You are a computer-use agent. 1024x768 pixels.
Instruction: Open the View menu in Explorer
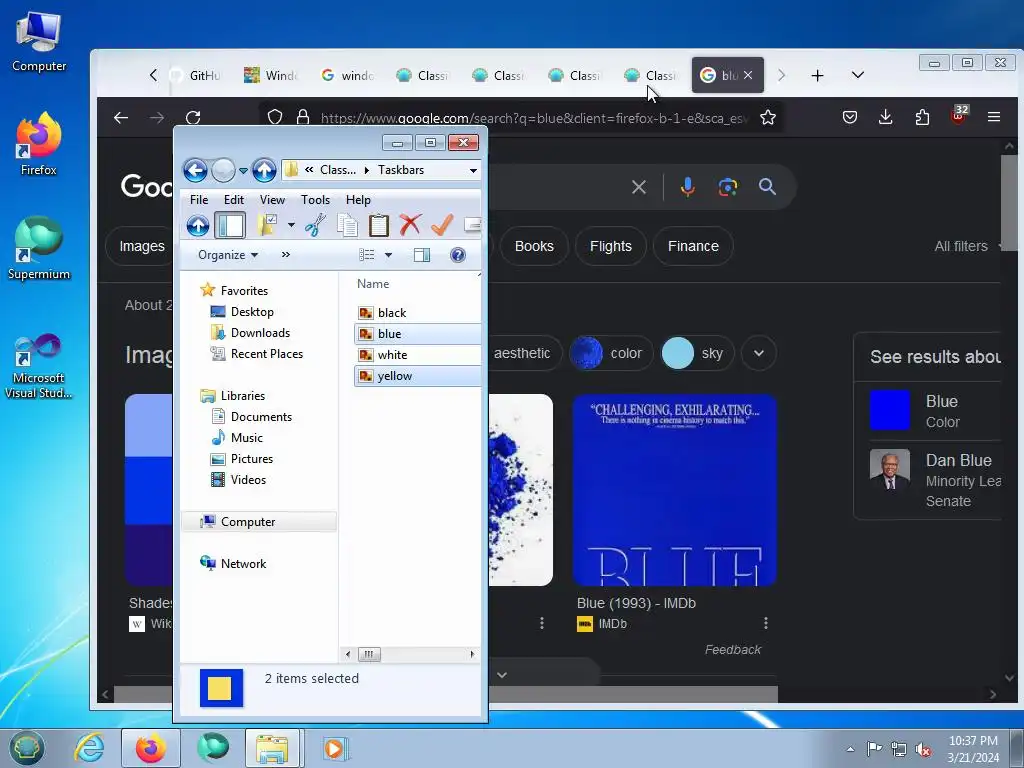point(272,200)
